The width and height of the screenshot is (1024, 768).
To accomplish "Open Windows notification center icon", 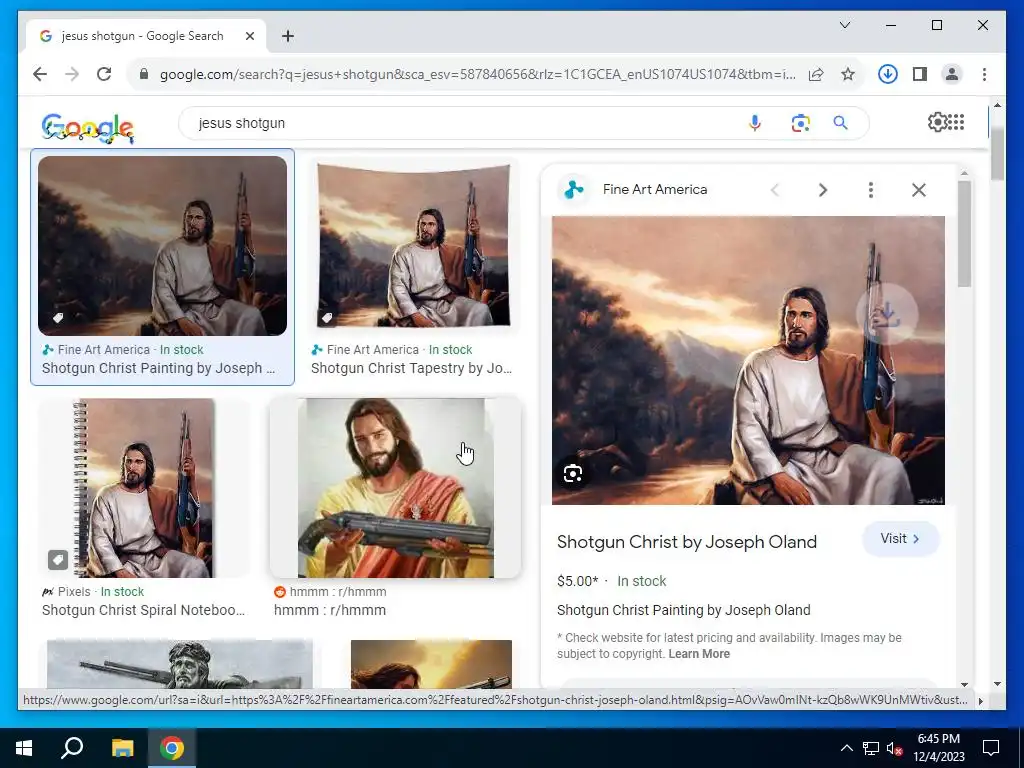I will (x=991, y=748).
